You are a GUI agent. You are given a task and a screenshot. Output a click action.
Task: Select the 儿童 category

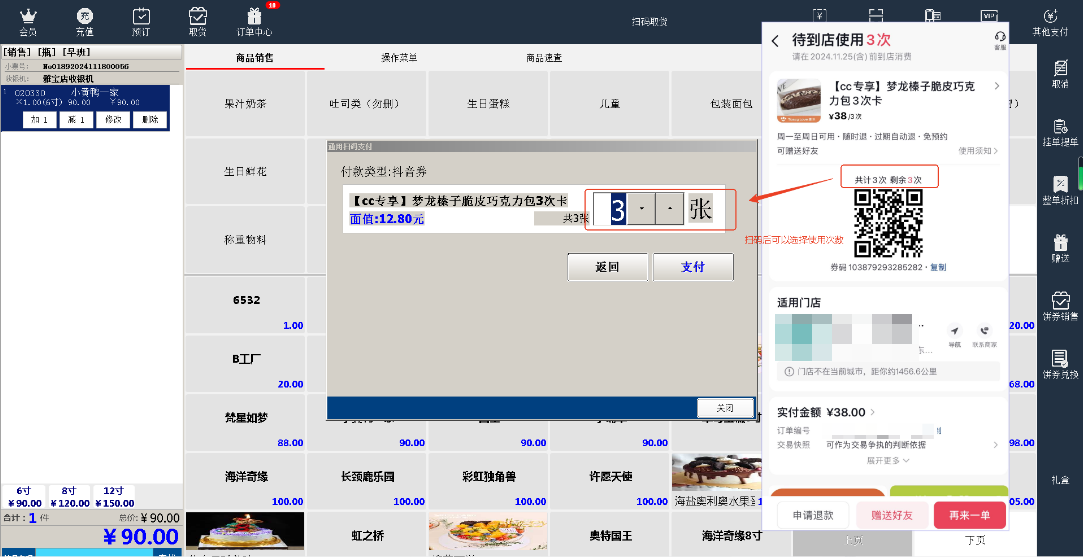609,104
